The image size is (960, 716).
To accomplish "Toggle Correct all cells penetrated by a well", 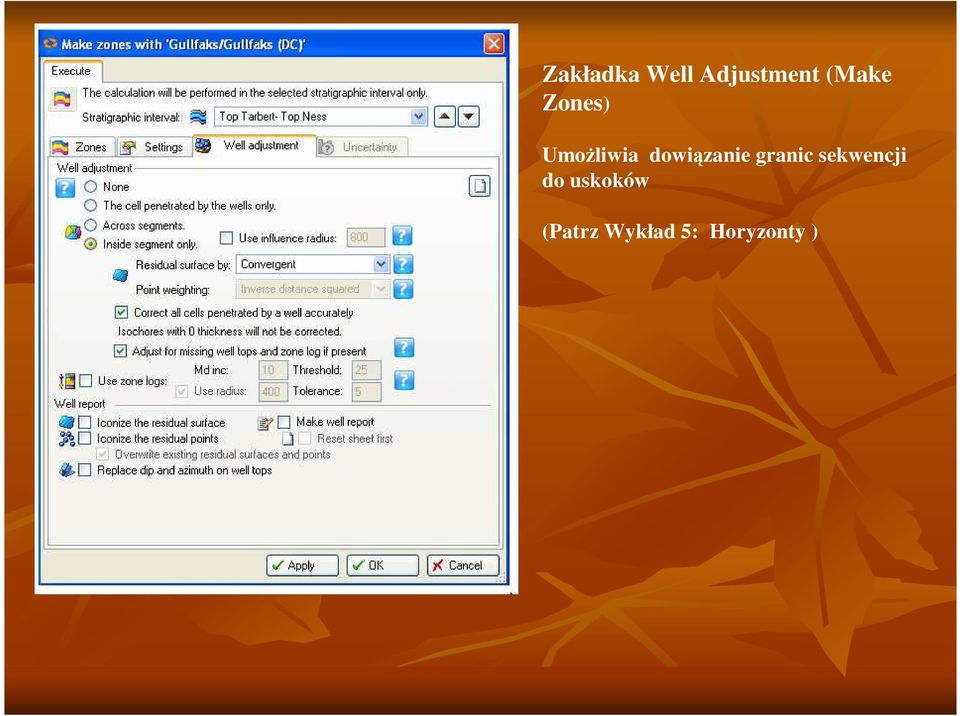I will [121, 312].
